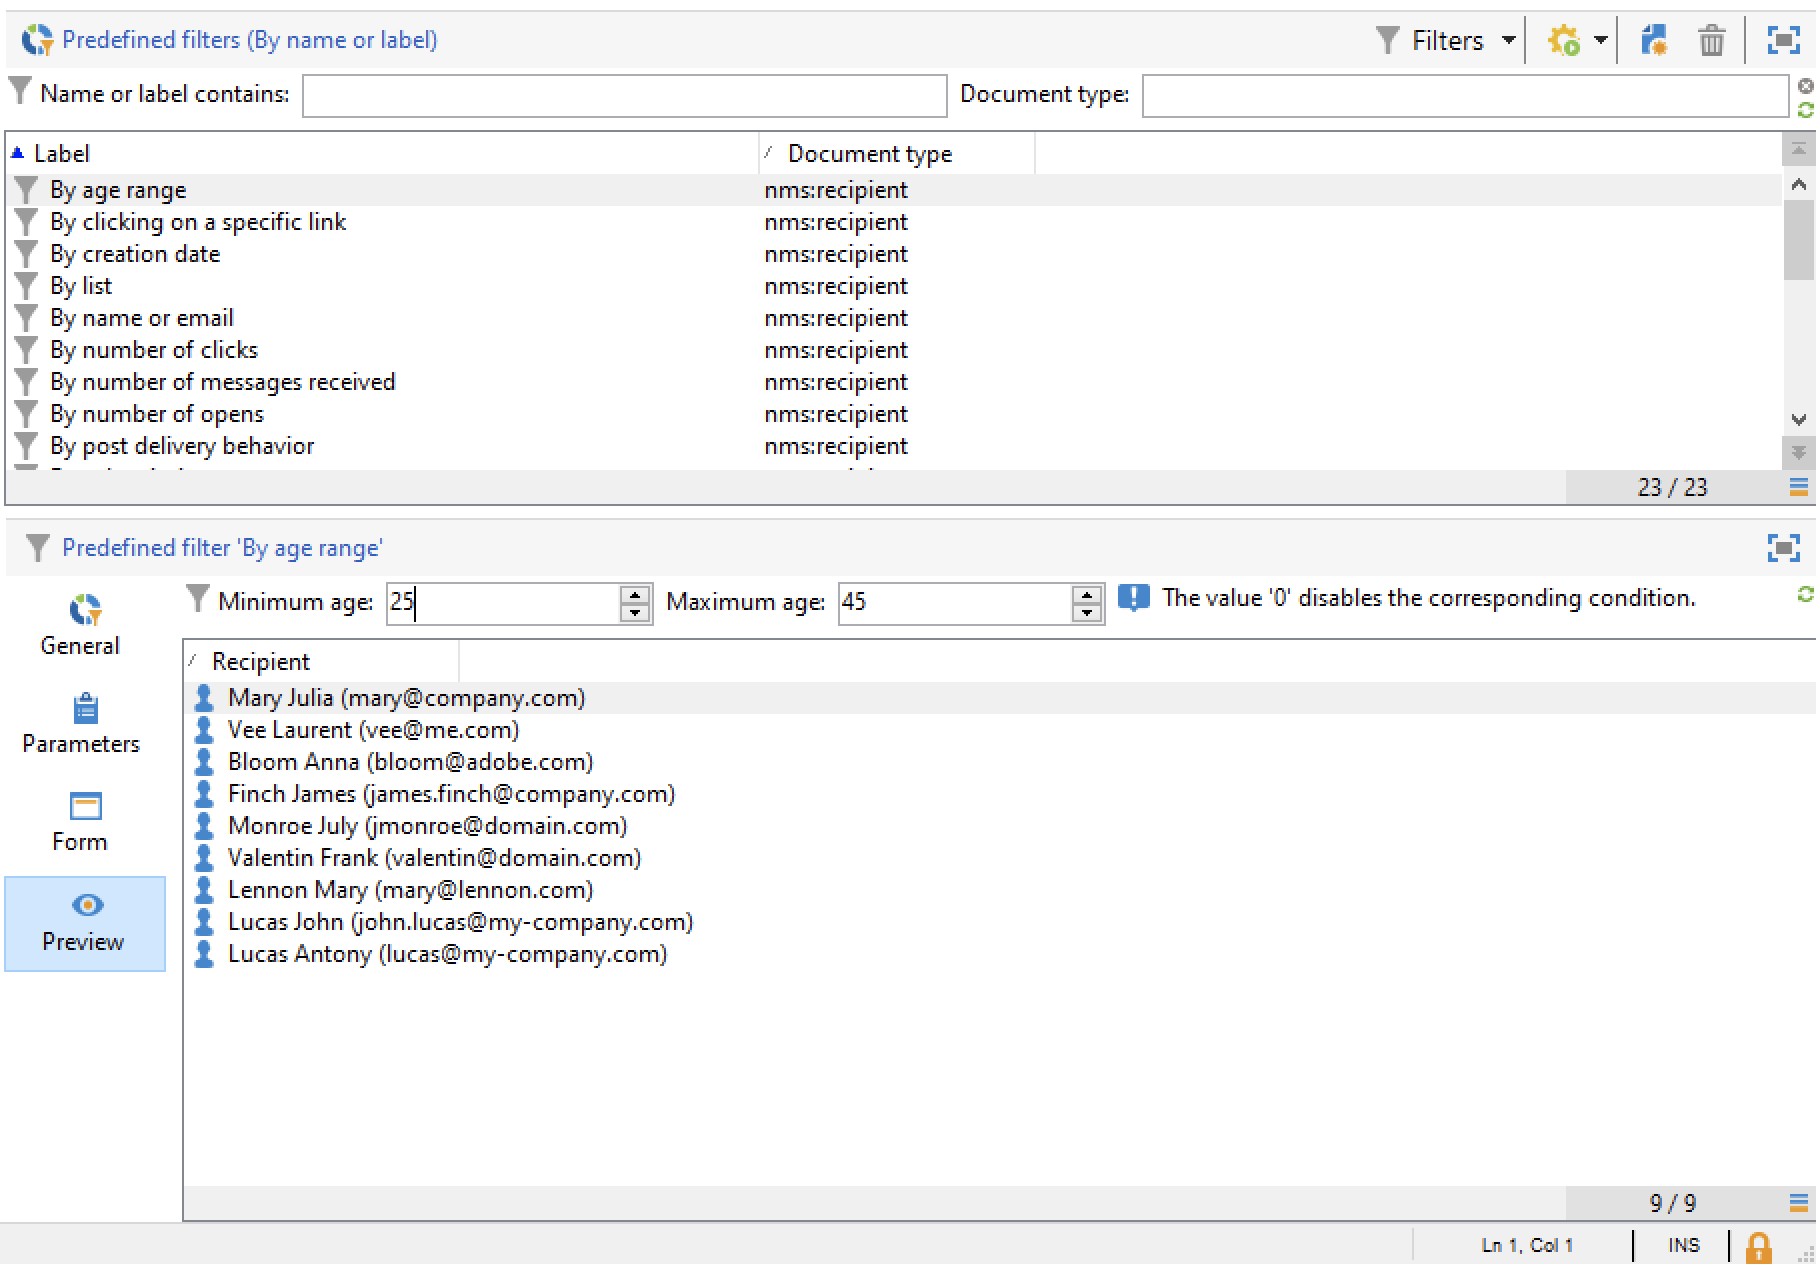Screen dimensions: 1816x1264
Task: Expand the arrow beside the gear icon
Action: pyautogui.click(x=1600, y=41)
